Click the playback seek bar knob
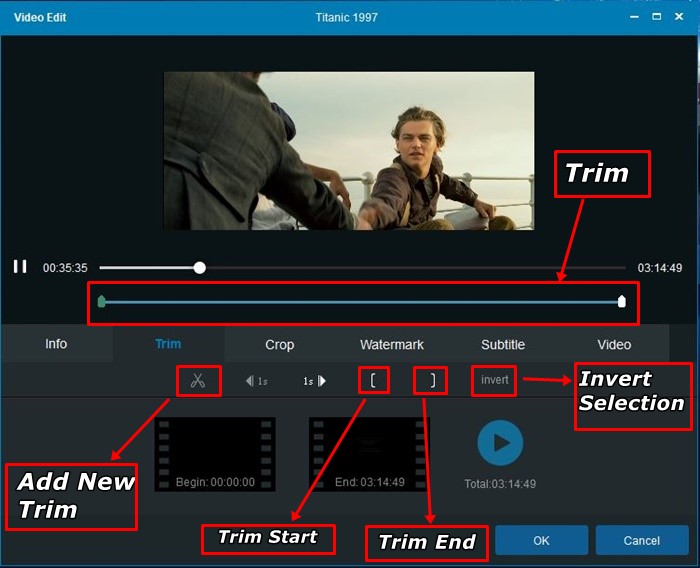700x568 pixels. (x=200, y=268)
